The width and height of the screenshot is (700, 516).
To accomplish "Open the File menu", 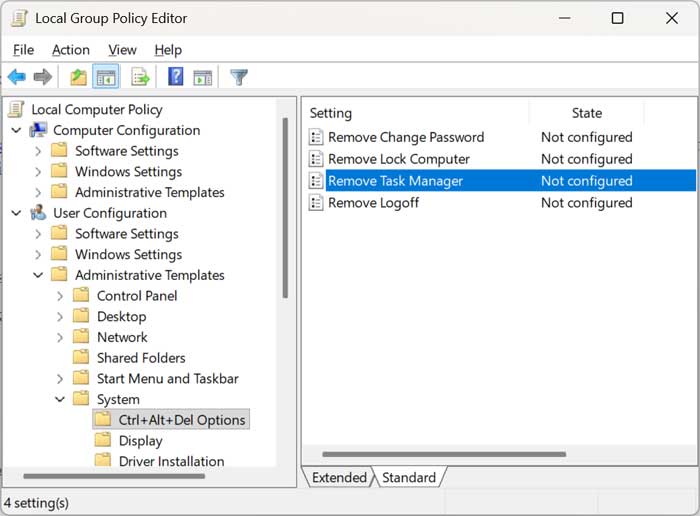I will [x=23, y=50].
